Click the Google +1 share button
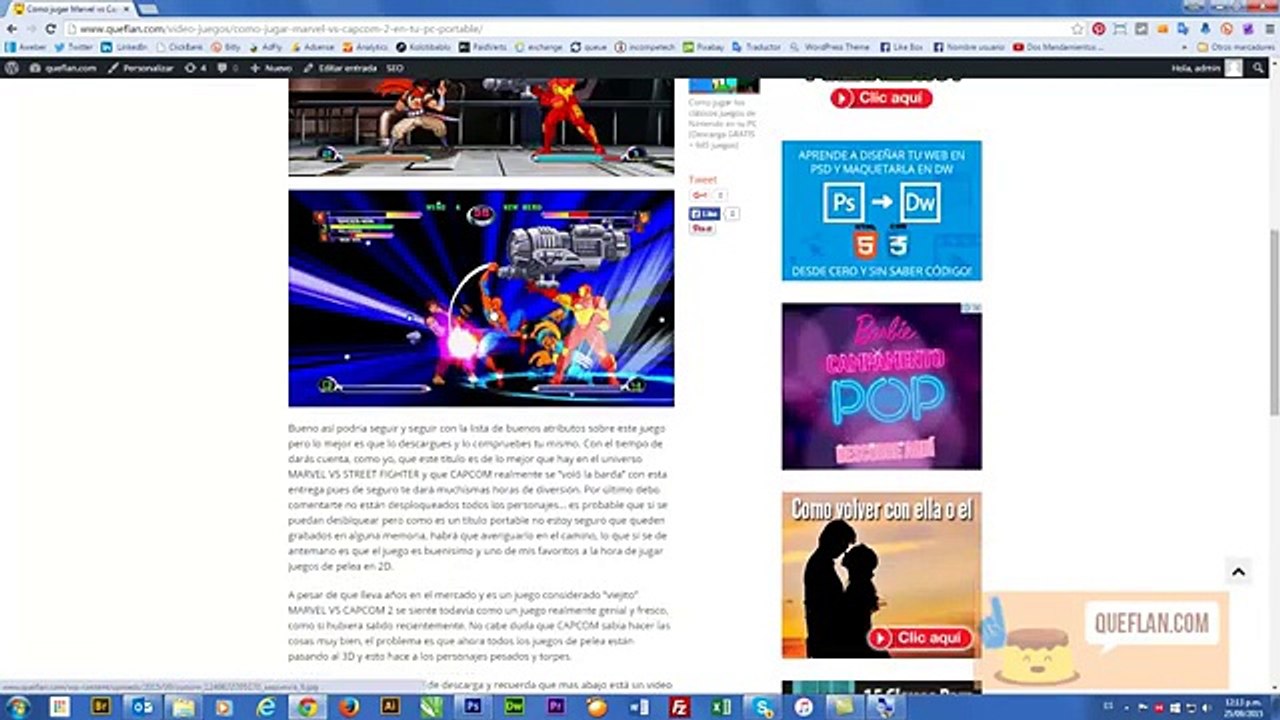The height and width of the screenshot is (720, 1280). [x=699, y=196]
